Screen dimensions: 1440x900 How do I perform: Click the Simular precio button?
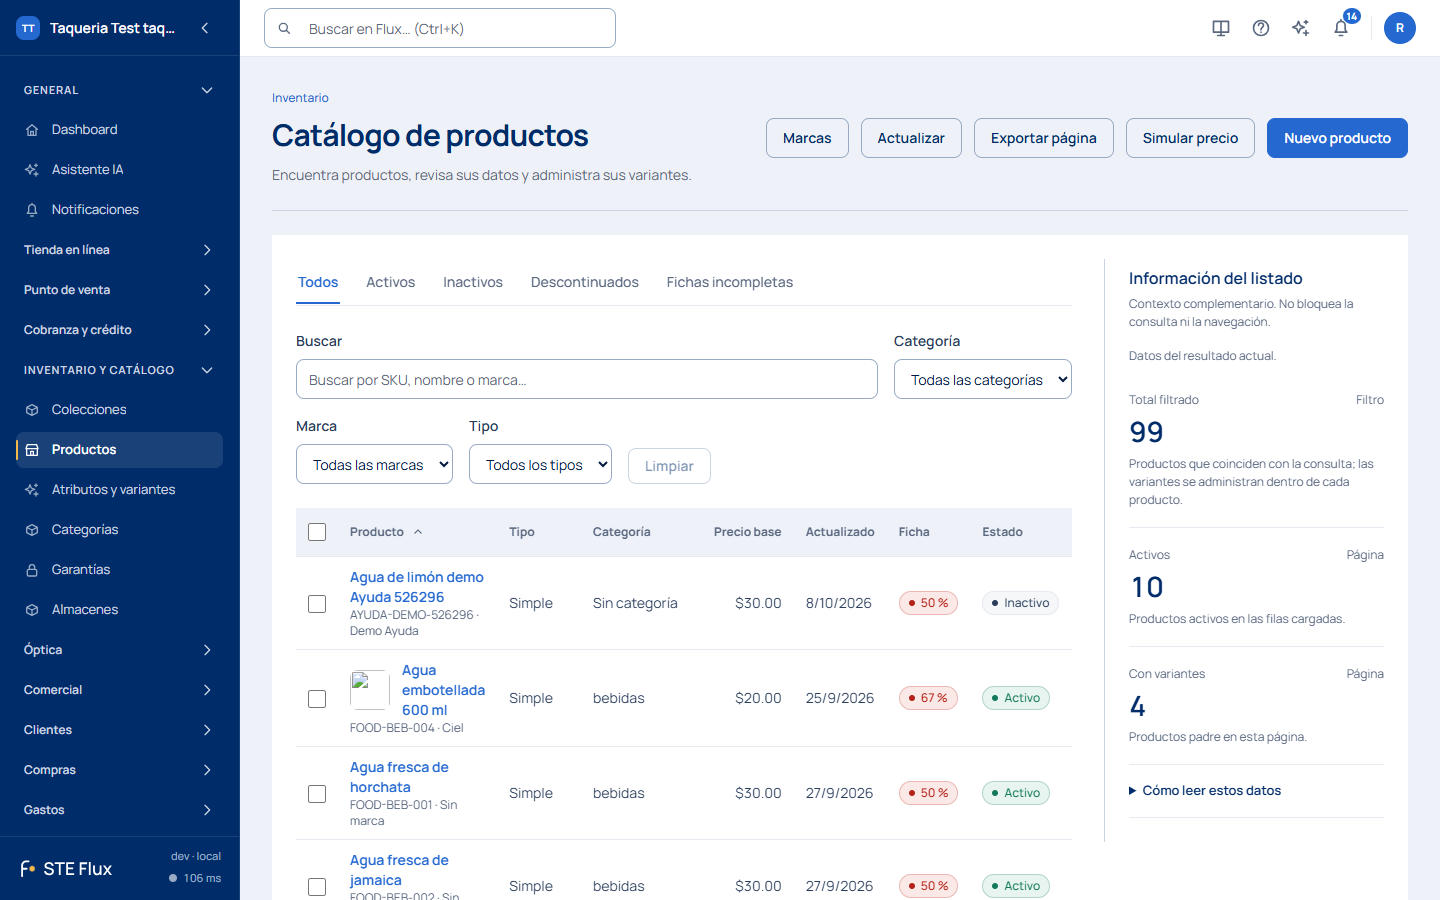(1190, 138)
